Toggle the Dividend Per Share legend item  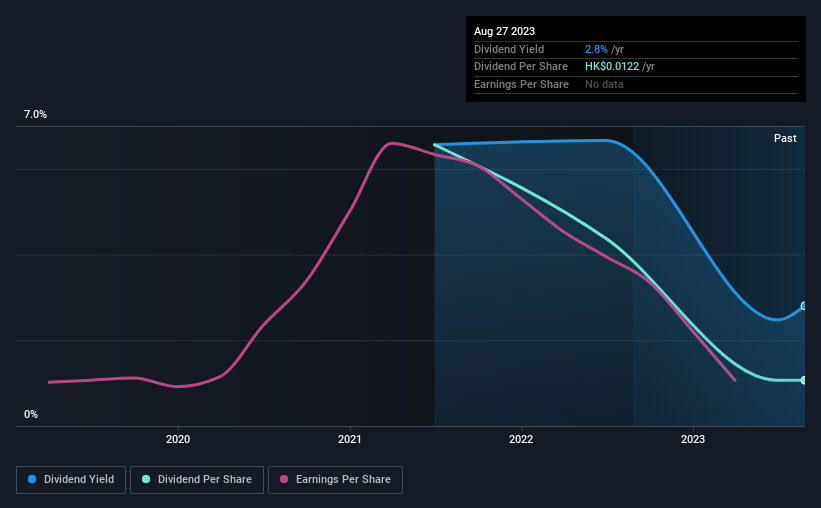pyautogui.click(x=198, y=480)
